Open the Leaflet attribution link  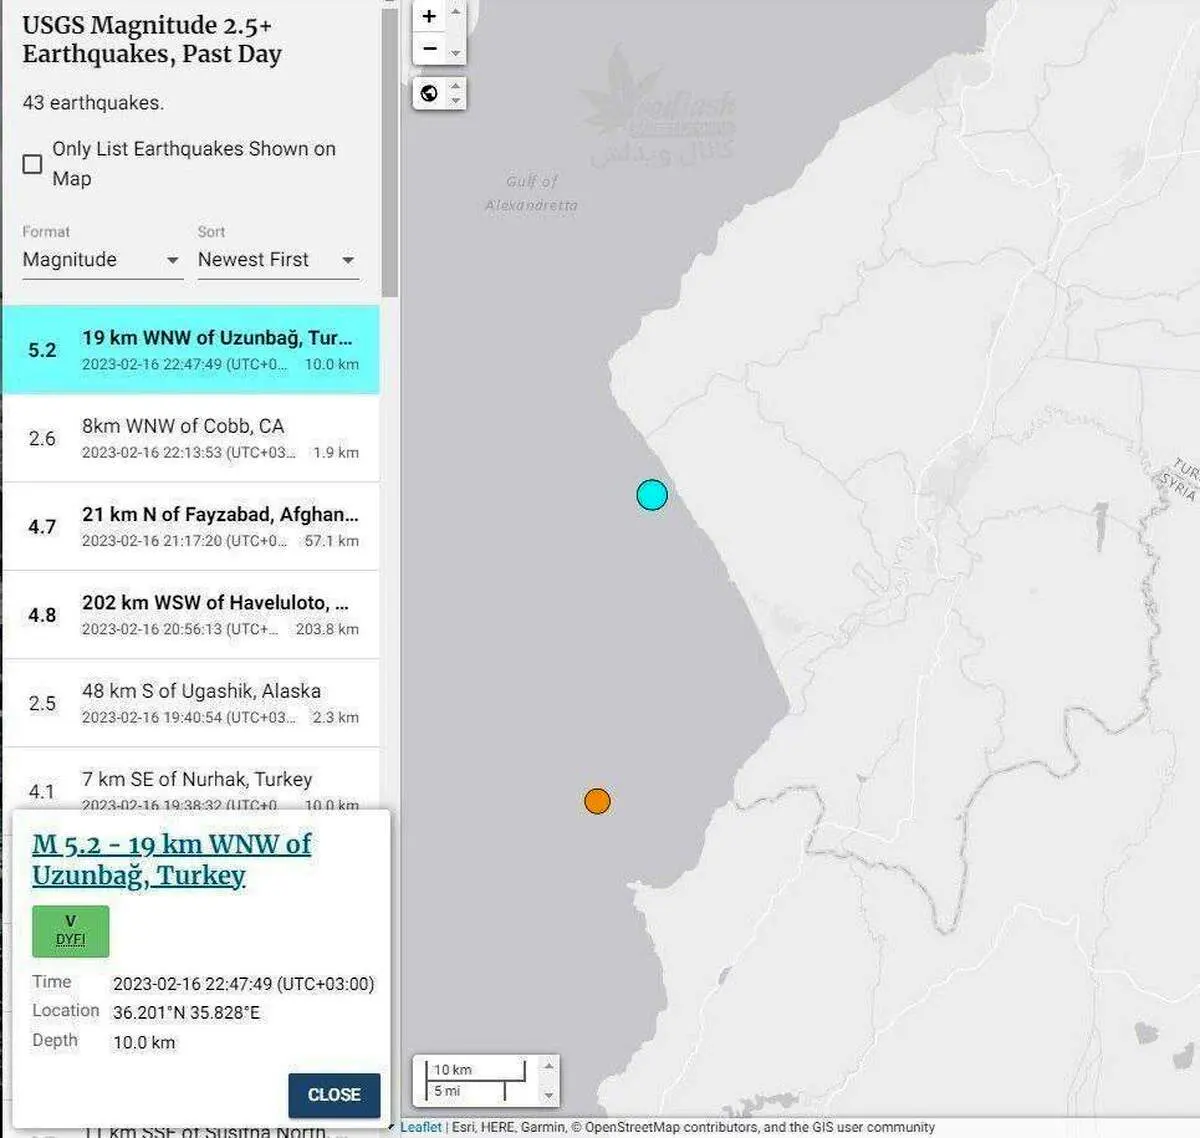coord(420,1127)
